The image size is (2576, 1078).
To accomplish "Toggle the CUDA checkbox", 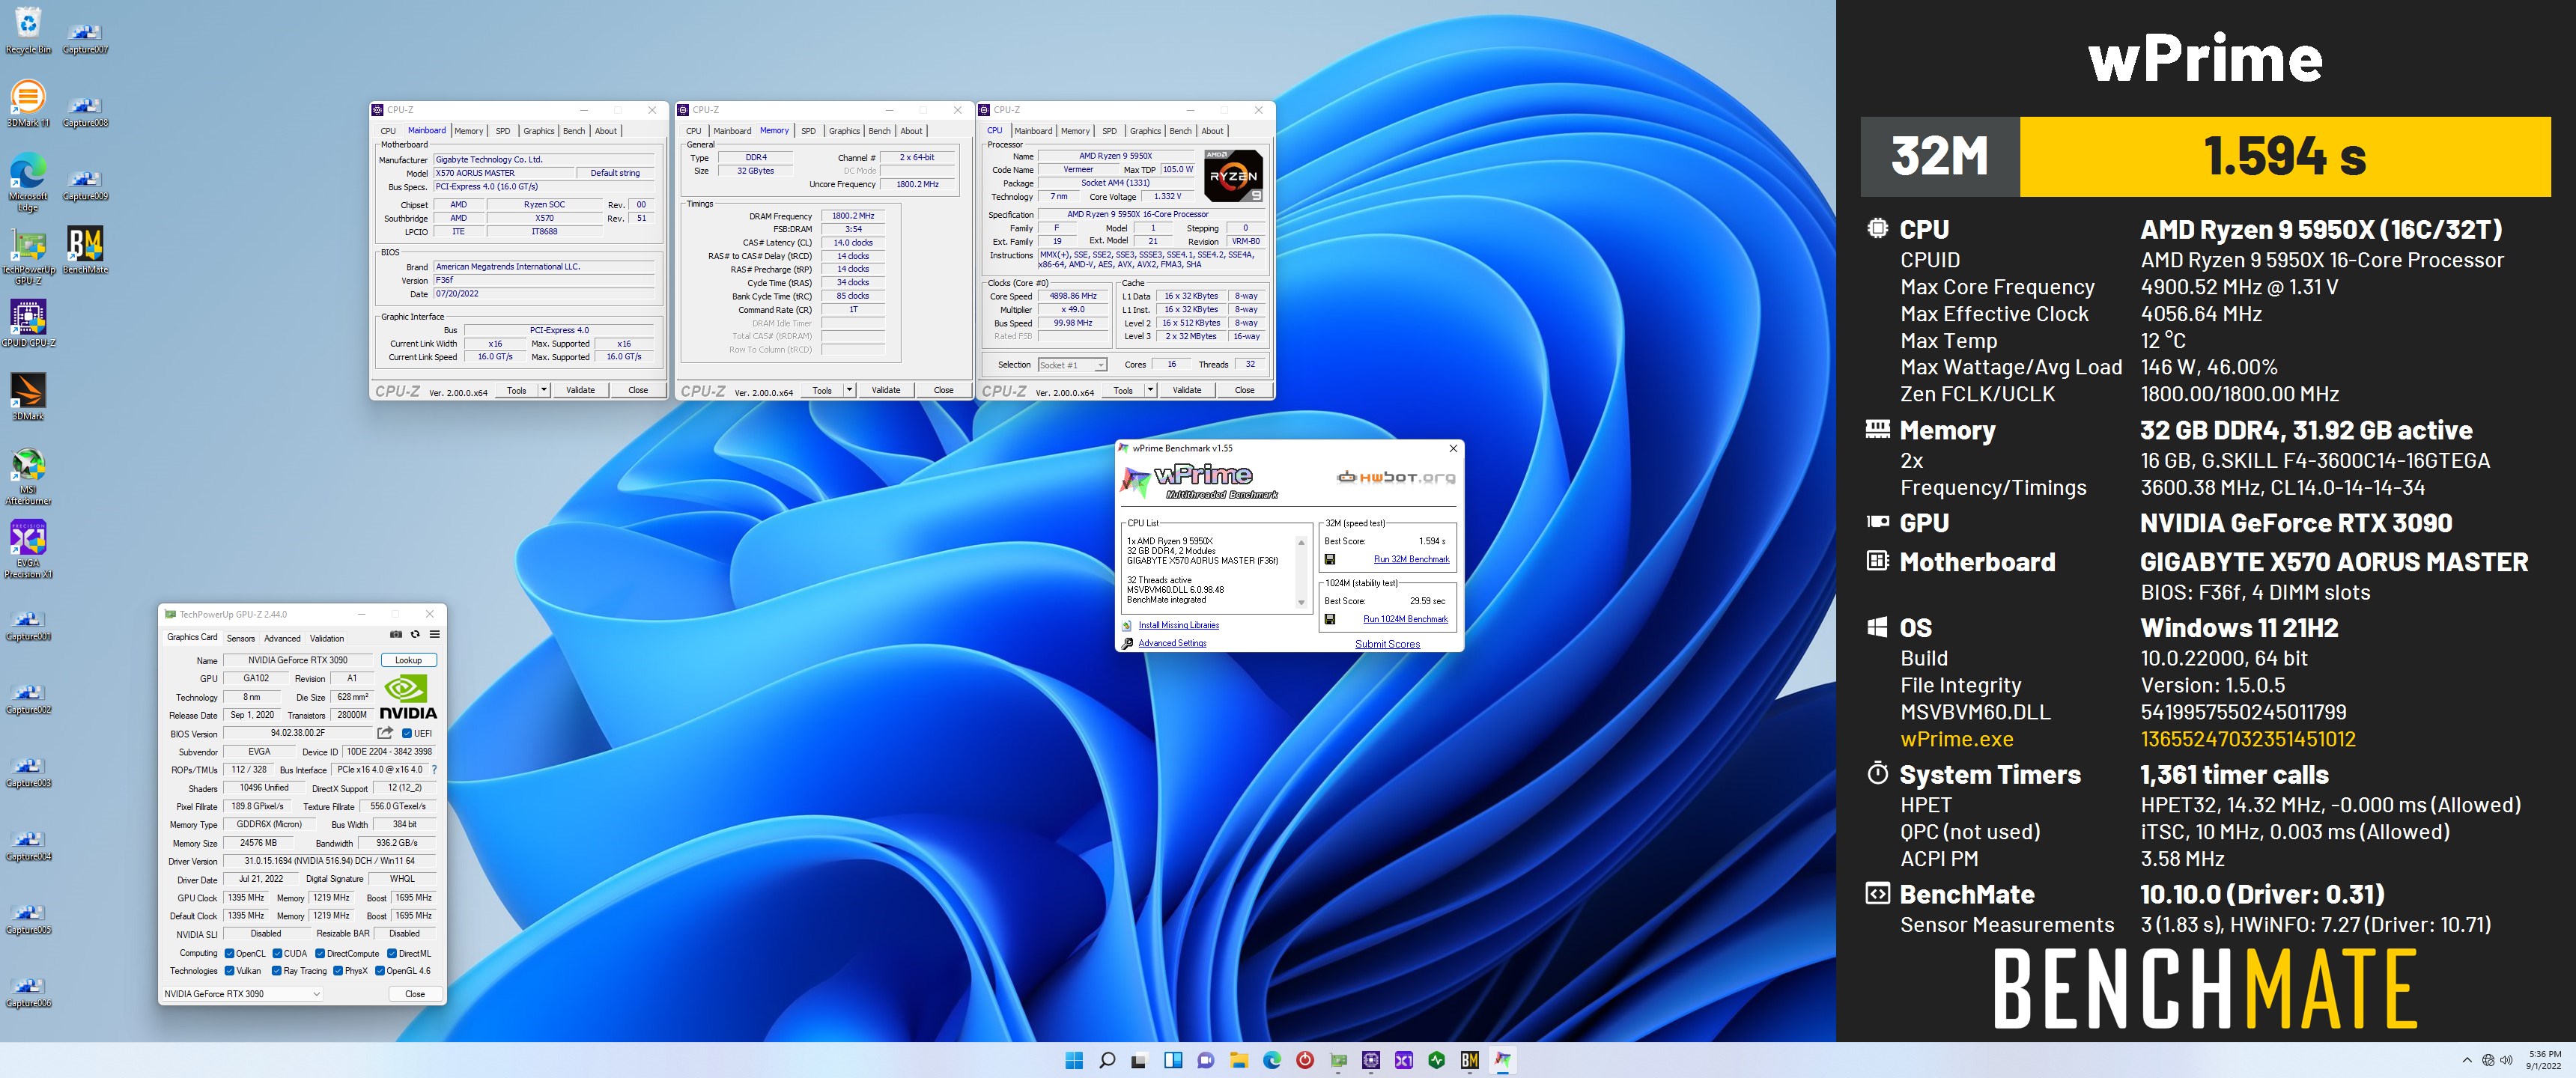I will pos(277,953).
